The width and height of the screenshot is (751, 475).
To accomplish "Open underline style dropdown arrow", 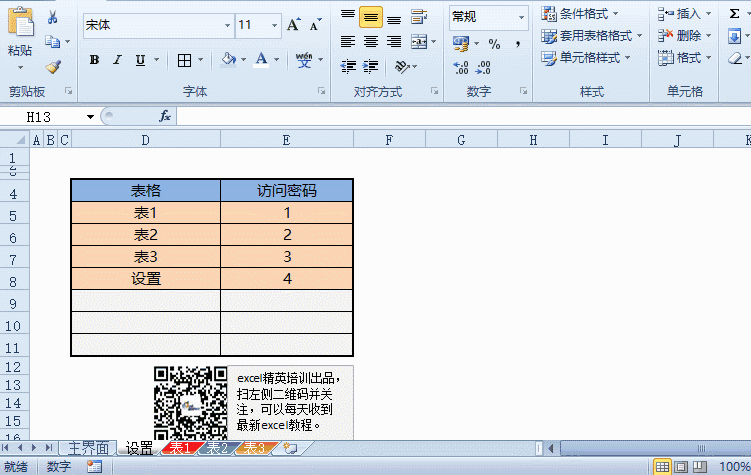I will (x=156, y=60).
